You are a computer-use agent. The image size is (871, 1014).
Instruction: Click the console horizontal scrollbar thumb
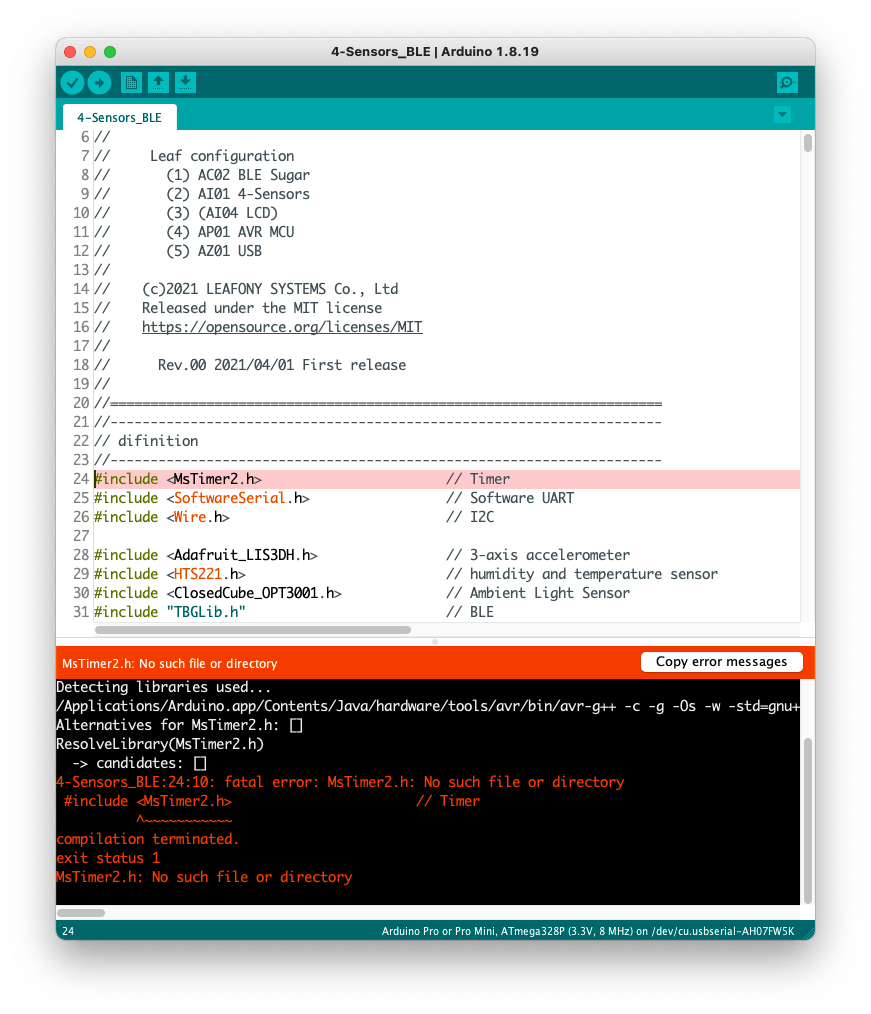(81, 913)
